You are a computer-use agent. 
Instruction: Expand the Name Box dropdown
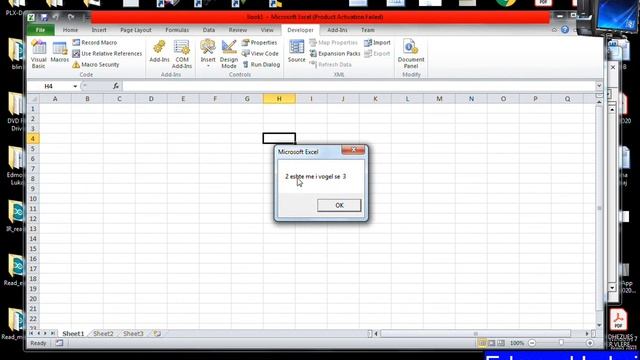pos(75,86)
